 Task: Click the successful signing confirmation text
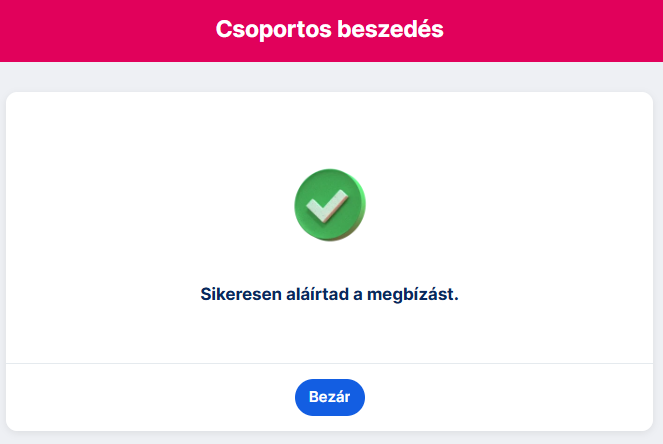click(330, 295)
